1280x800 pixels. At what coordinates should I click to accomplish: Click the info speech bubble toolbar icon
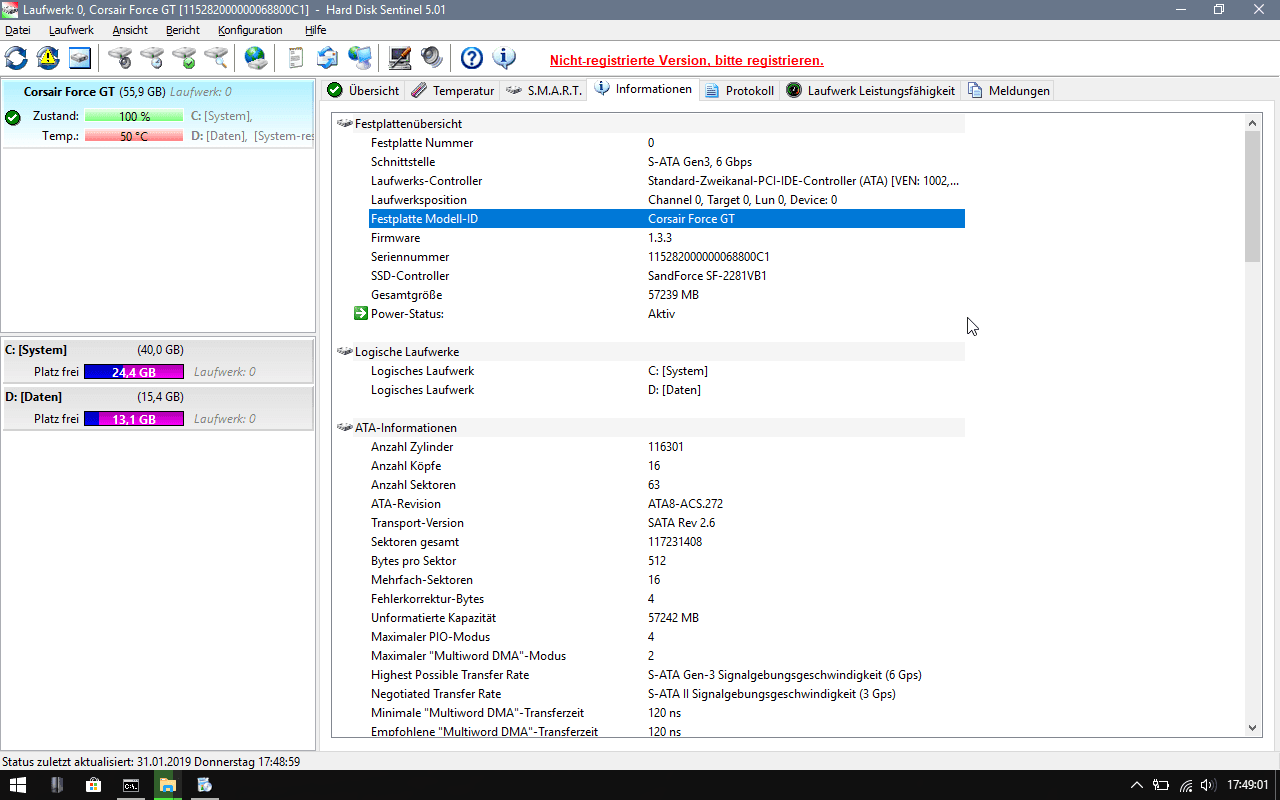click(x=504, y=58)
